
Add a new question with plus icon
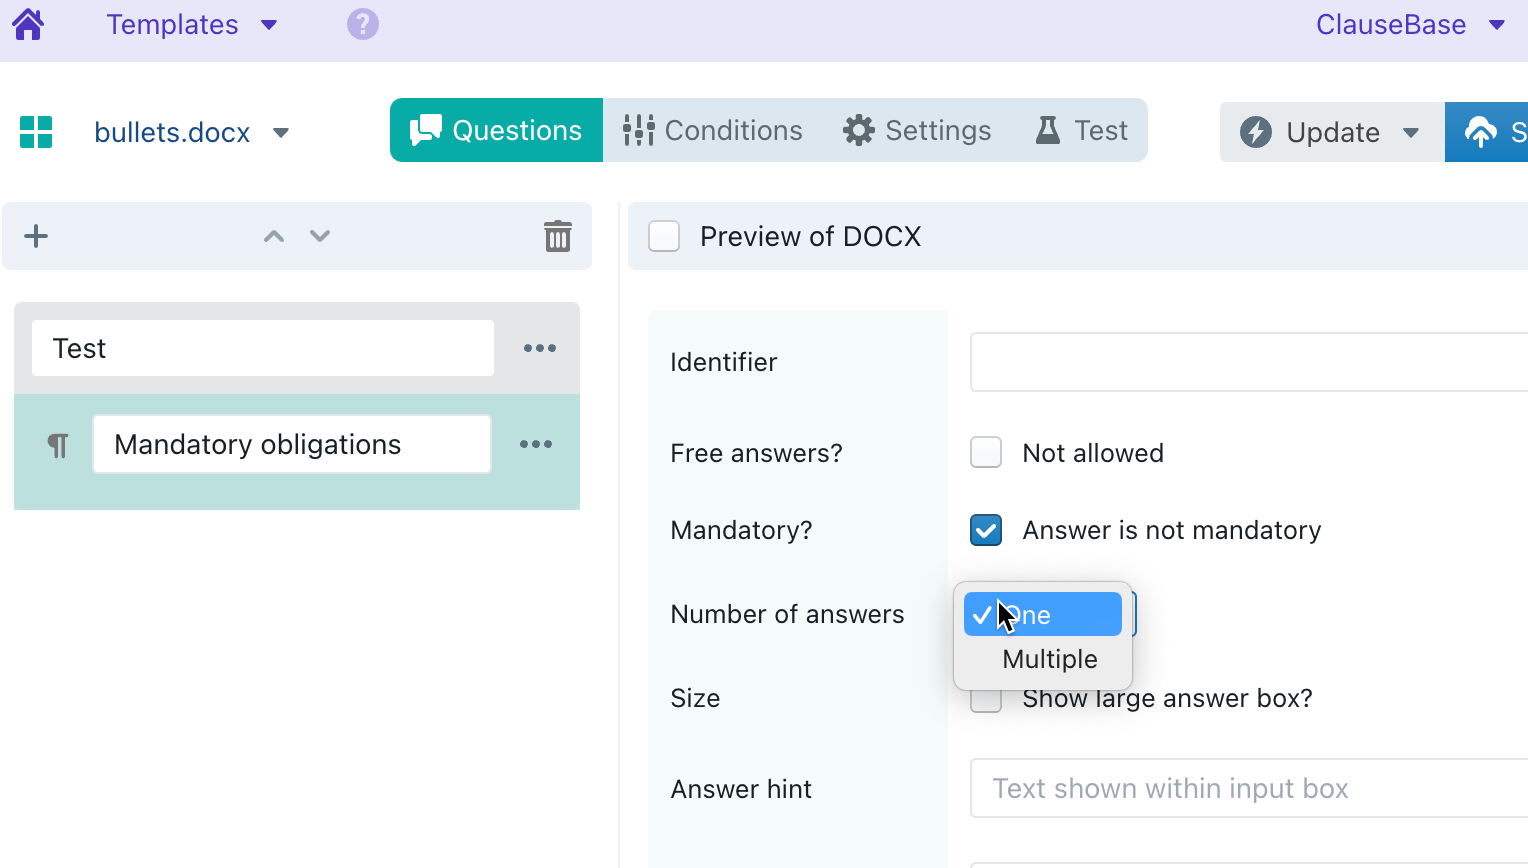point(36,236)
